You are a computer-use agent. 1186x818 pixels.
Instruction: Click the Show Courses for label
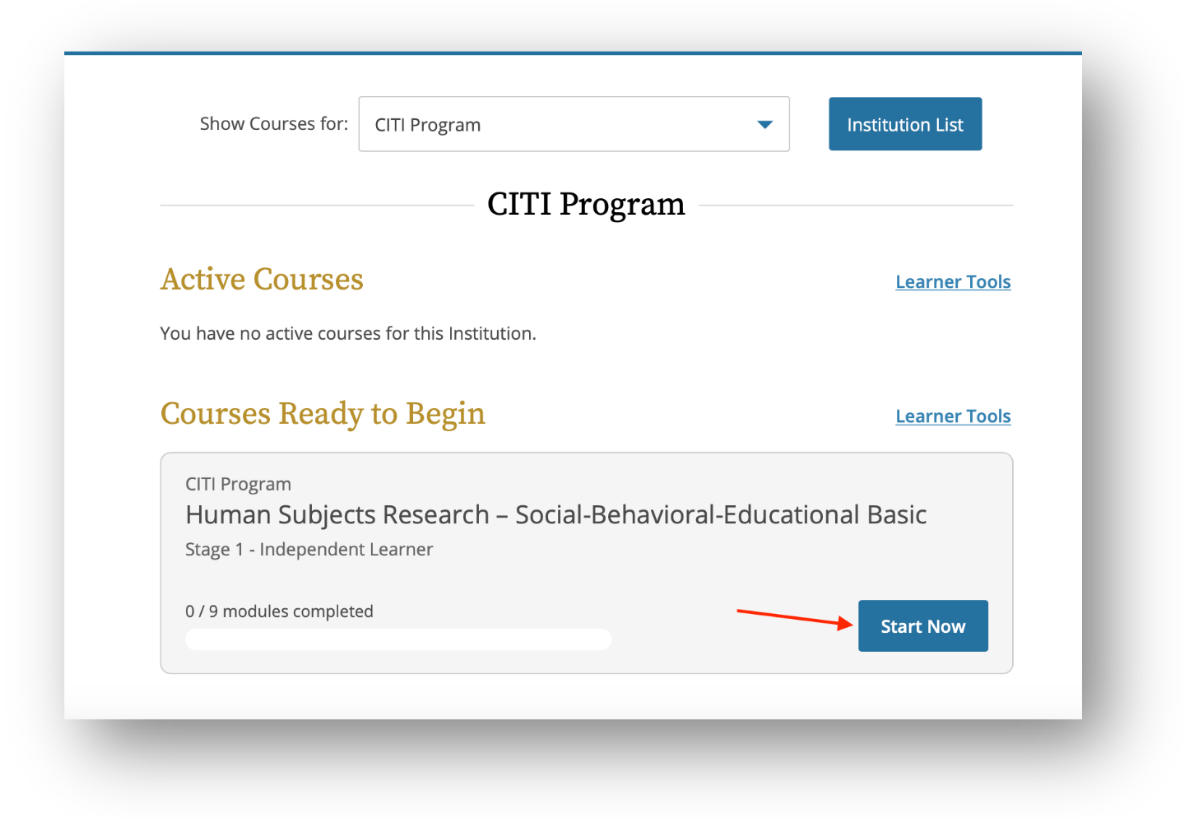[x=274, y=123]
